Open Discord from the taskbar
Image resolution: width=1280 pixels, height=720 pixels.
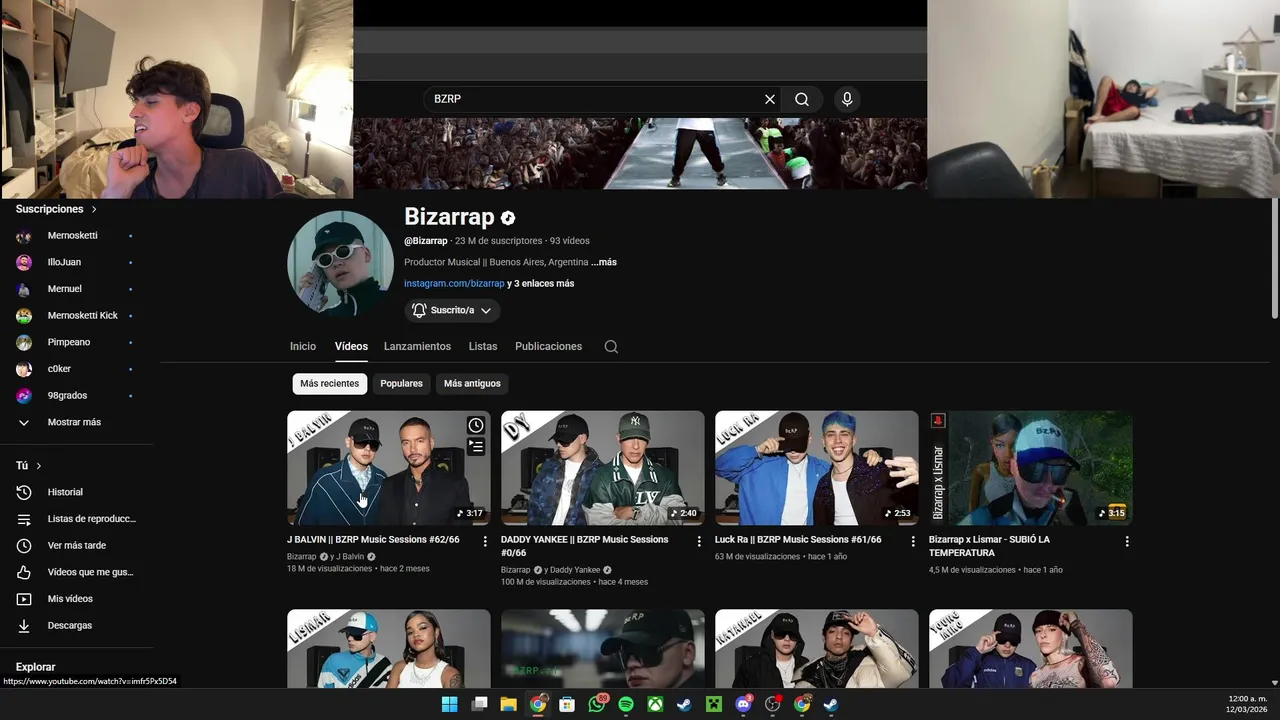[x=743, y=704]
